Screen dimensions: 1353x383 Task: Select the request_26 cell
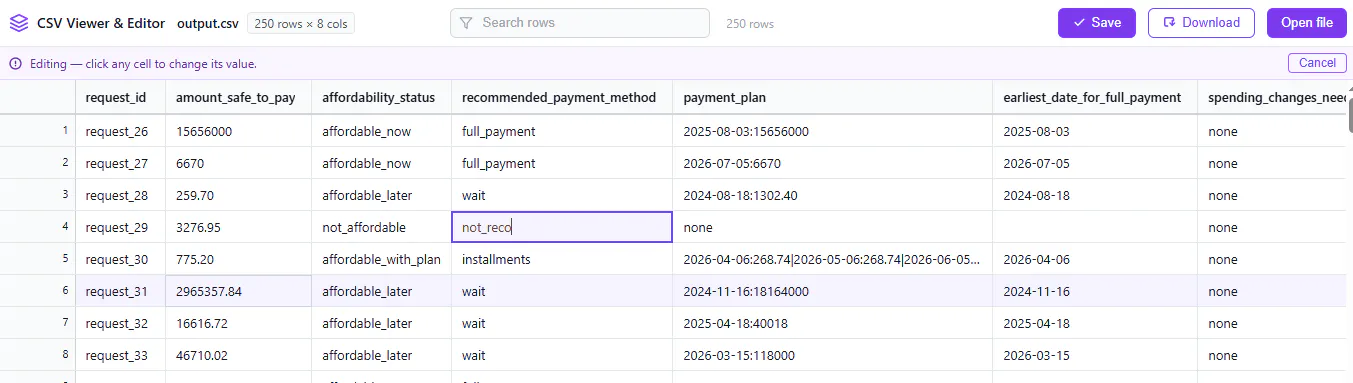[121, 131]
